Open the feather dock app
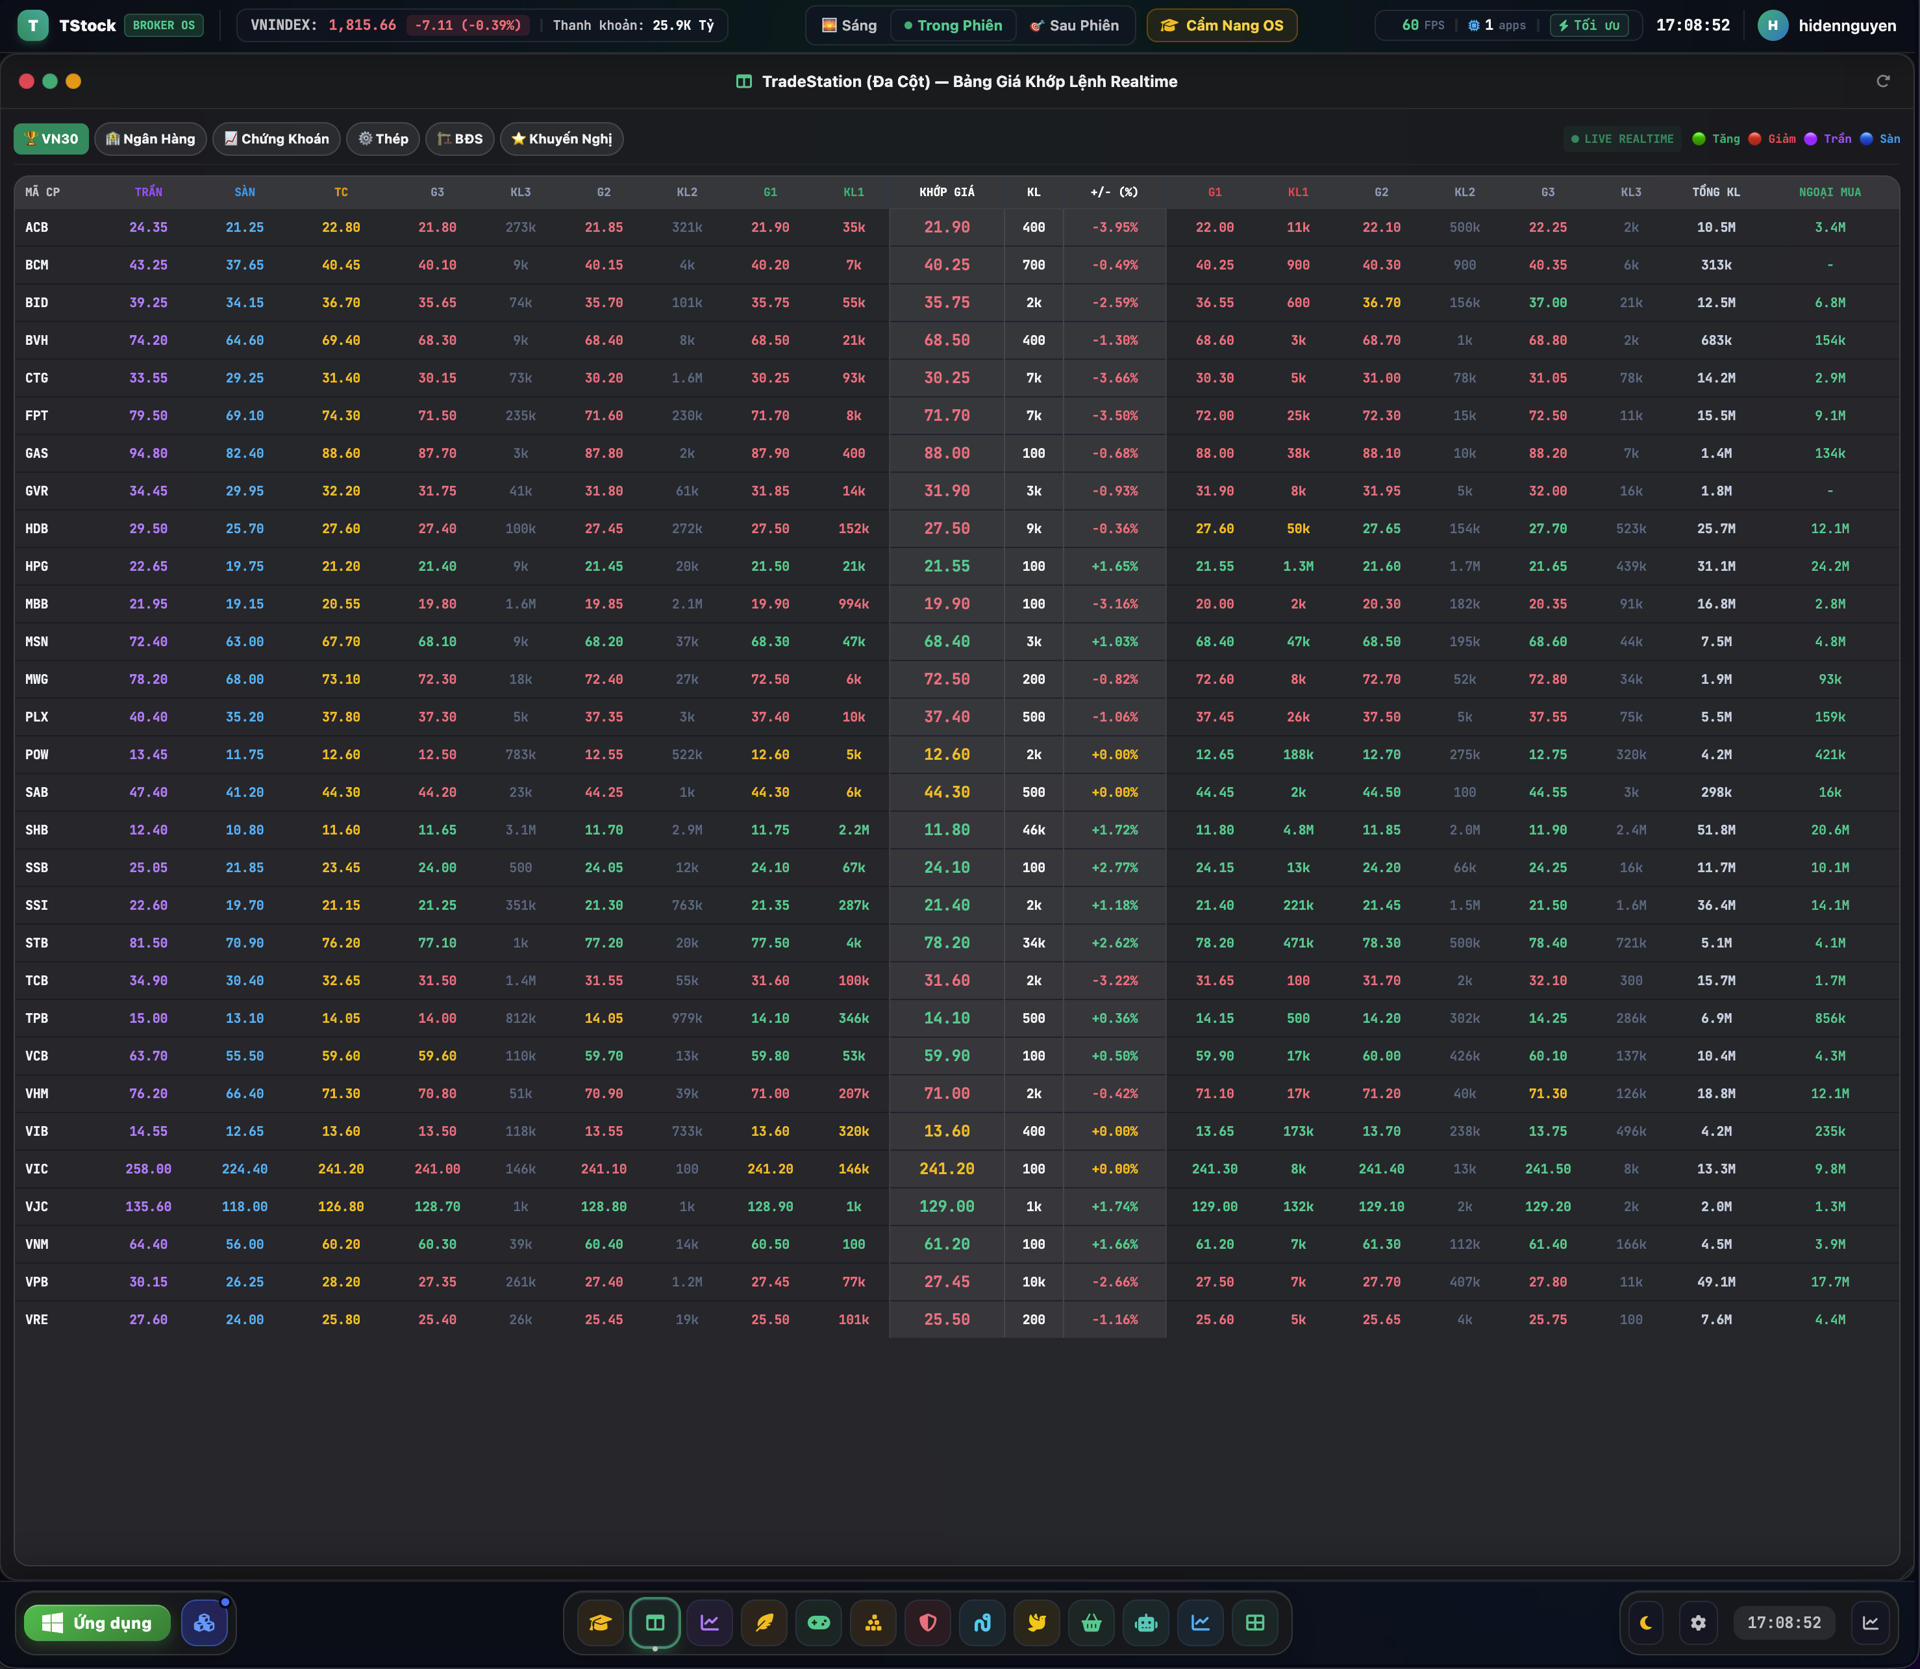 pos(764,1623)
